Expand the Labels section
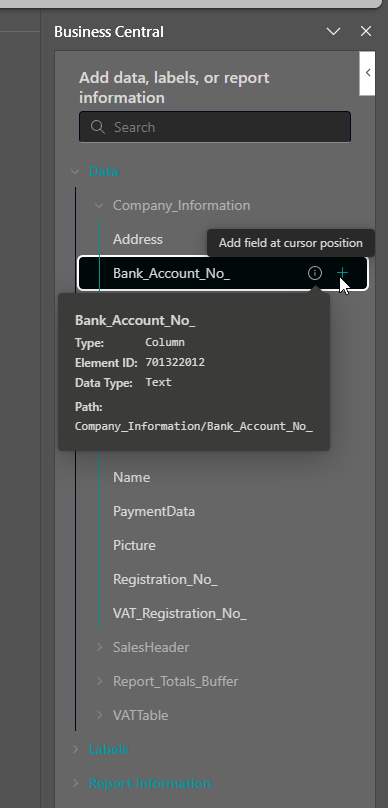 (76, 749)
